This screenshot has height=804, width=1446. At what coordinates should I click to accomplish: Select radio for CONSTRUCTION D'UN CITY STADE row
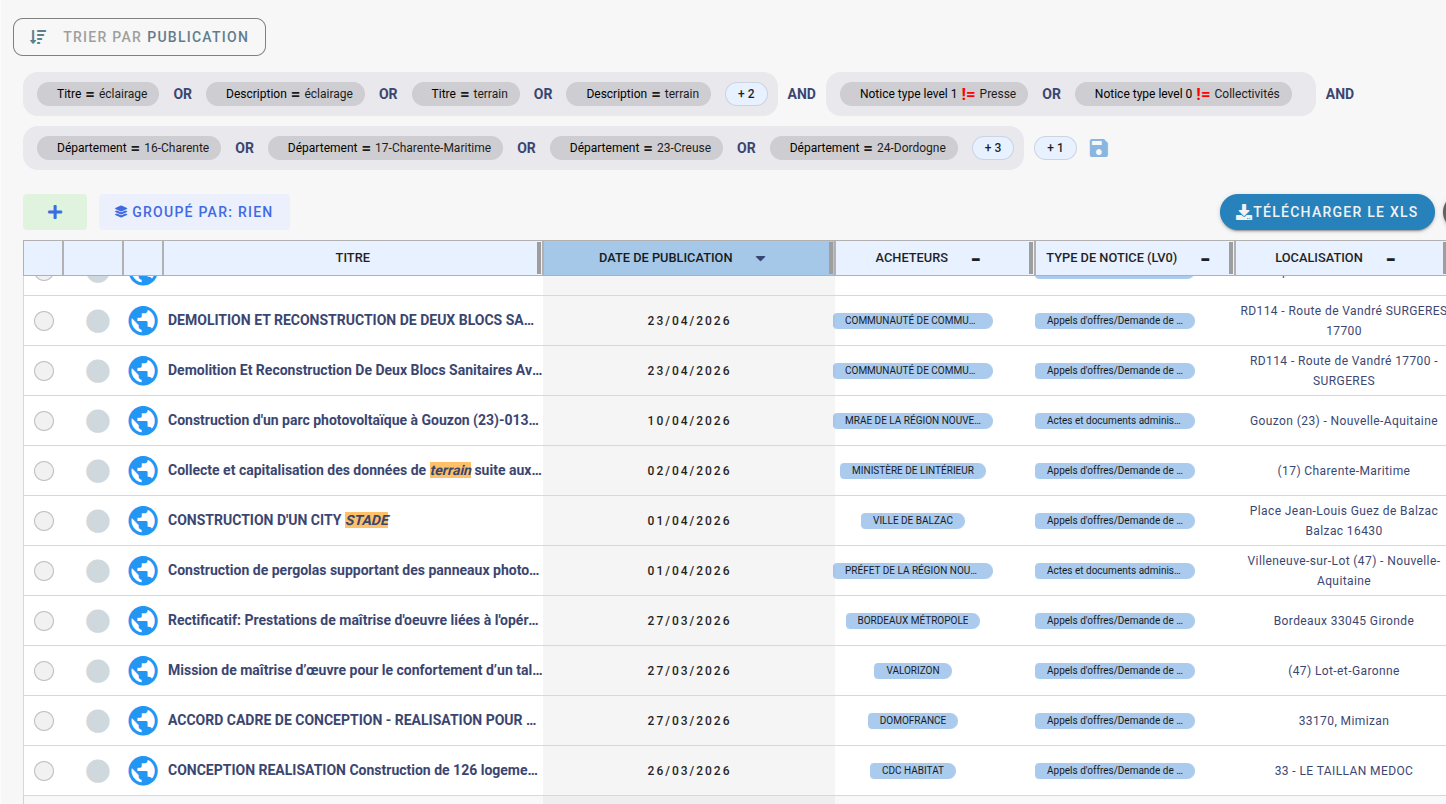coord(44,520)
